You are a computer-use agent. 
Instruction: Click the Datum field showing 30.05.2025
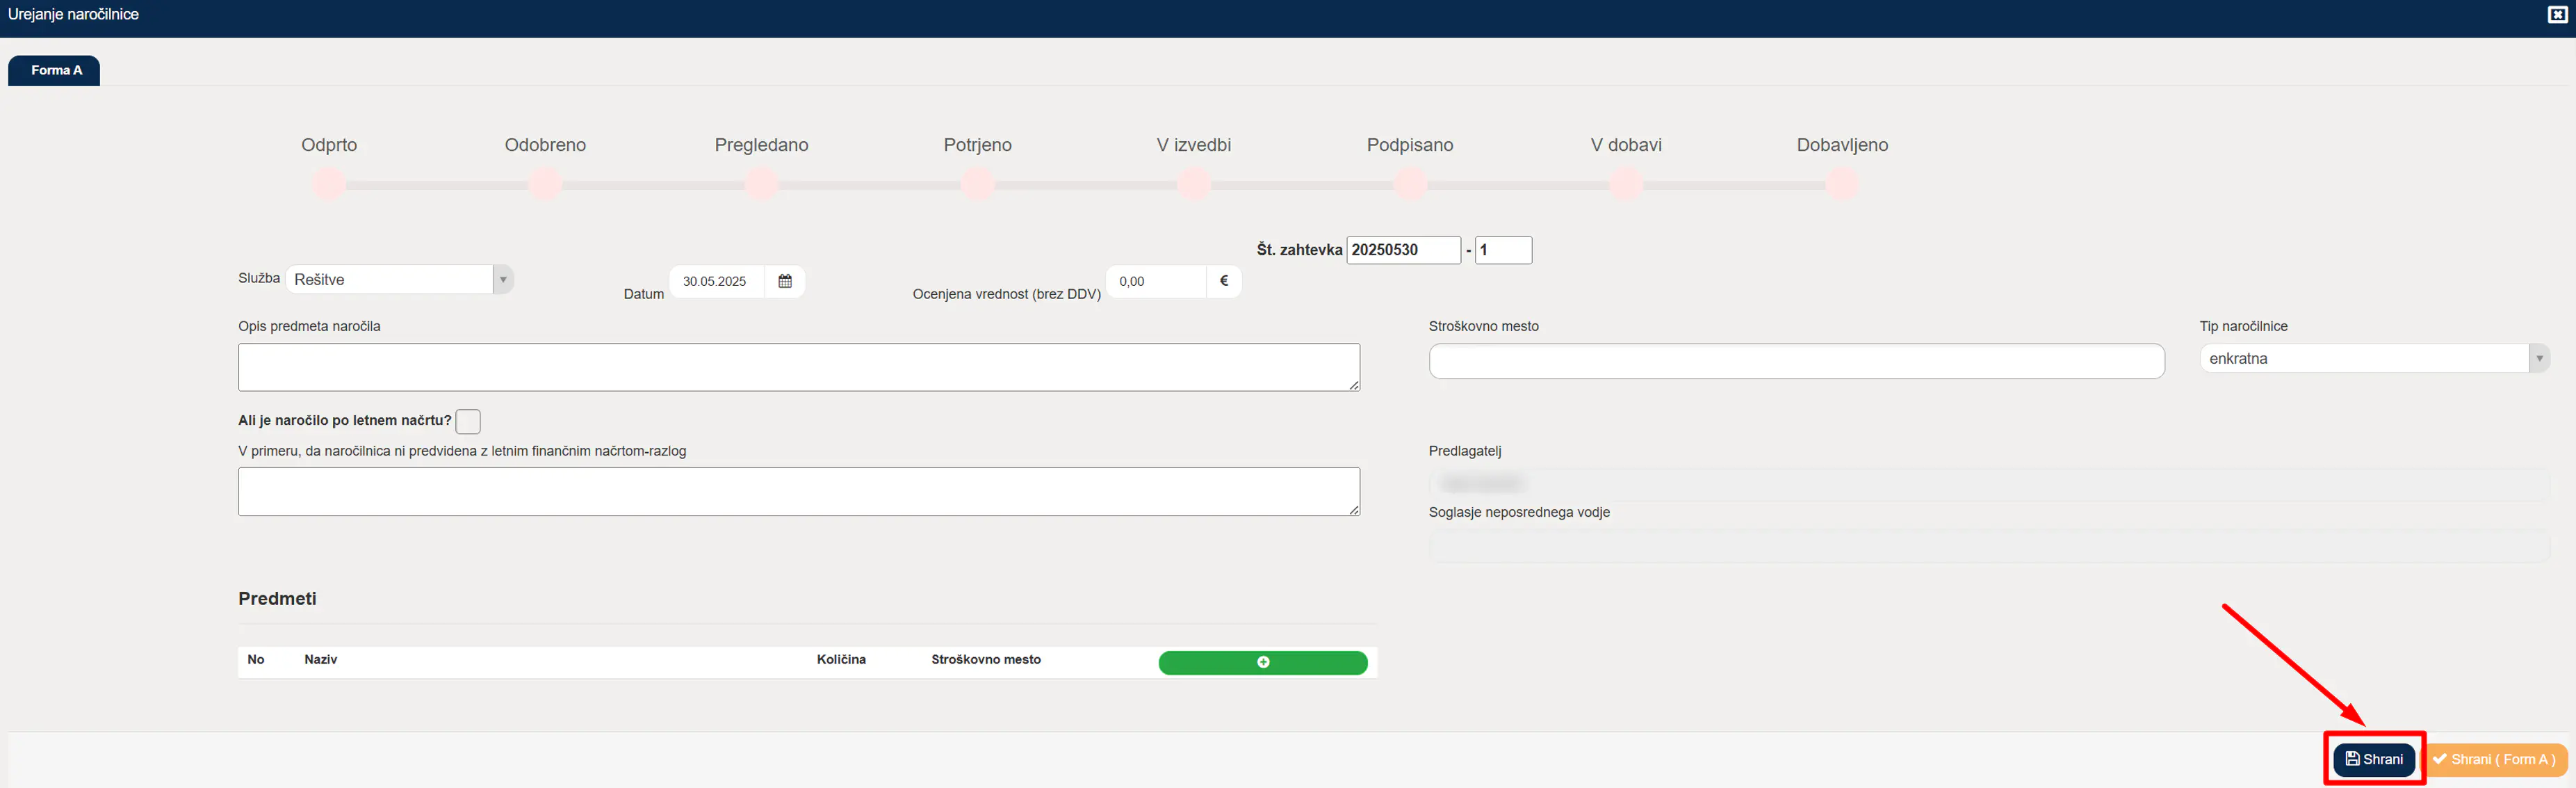click(x=716, y=281)
